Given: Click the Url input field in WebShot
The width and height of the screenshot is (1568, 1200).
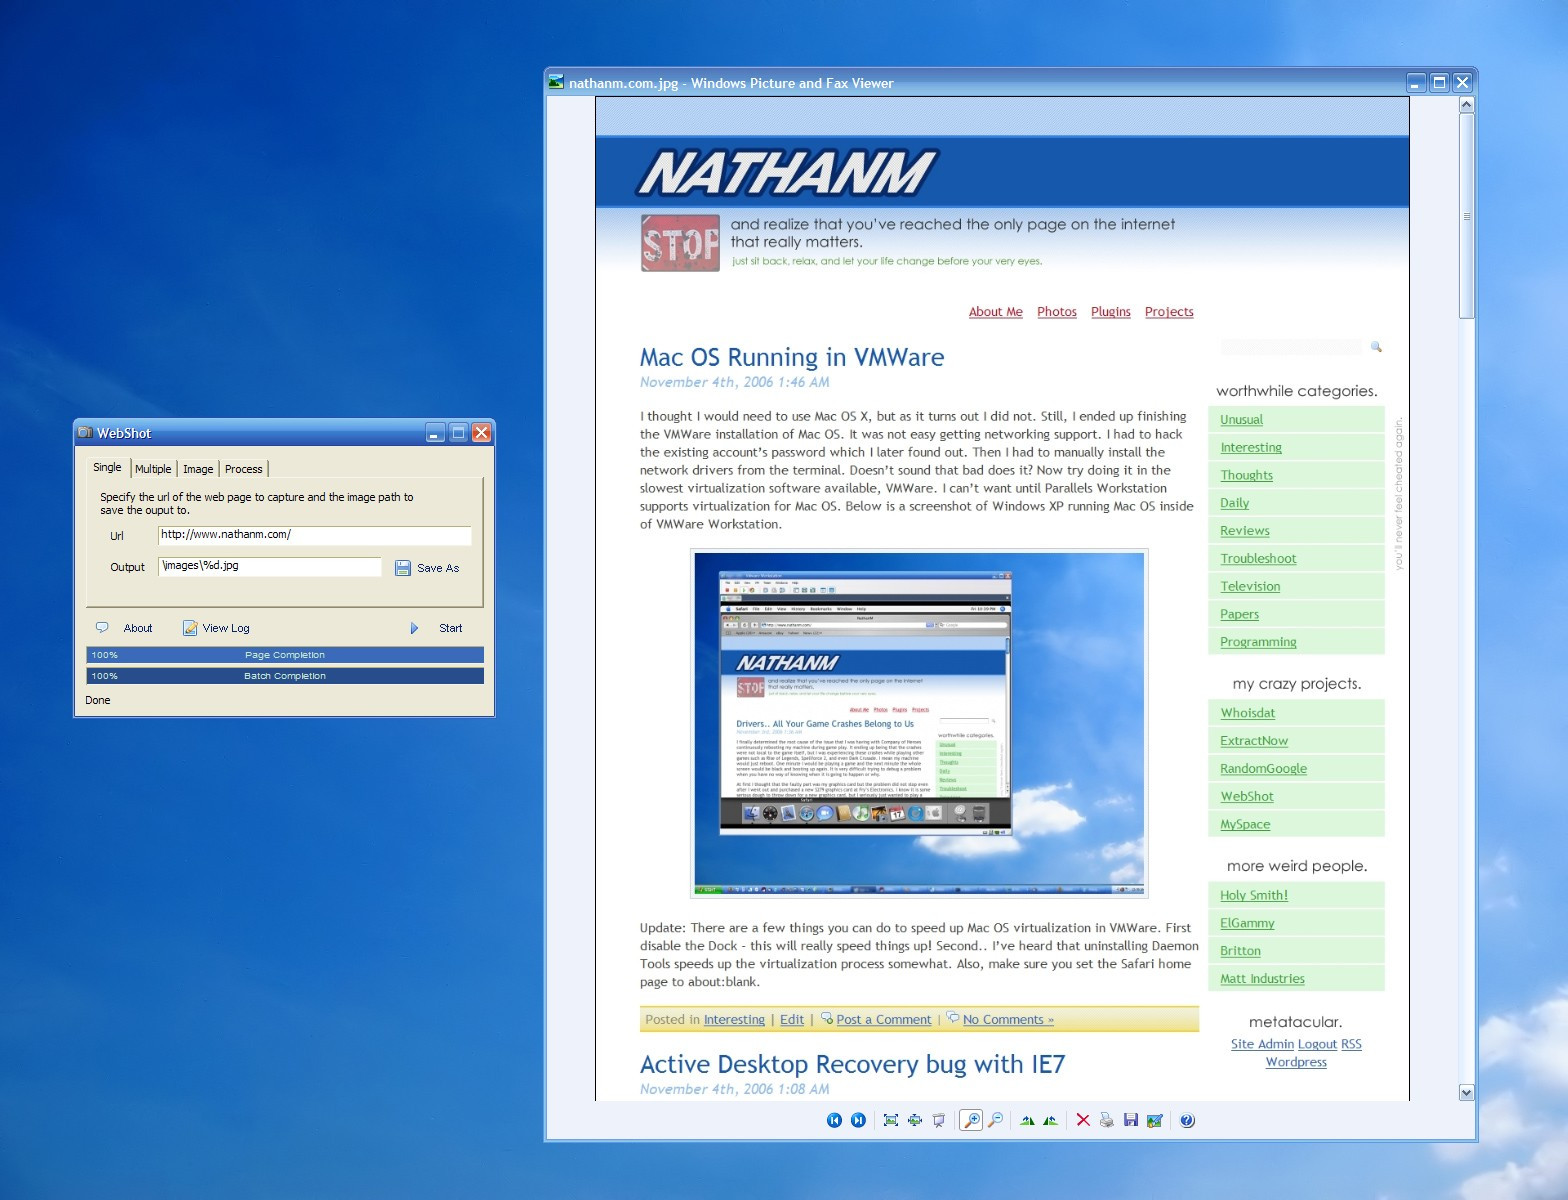Looking at the screenshot, I should tap(315, 535).
